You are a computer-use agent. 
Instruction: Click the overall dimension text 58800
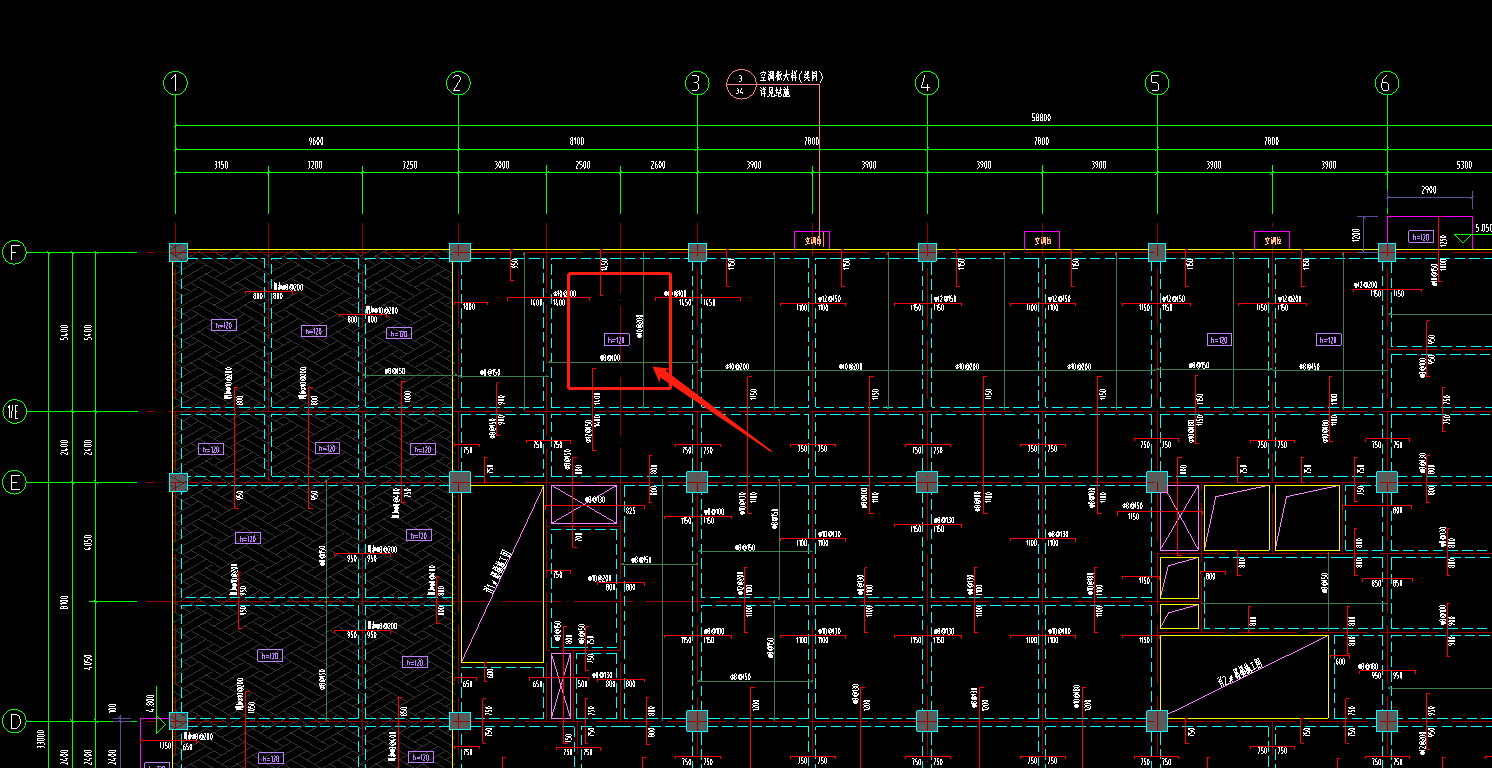tap(1041, 118)
